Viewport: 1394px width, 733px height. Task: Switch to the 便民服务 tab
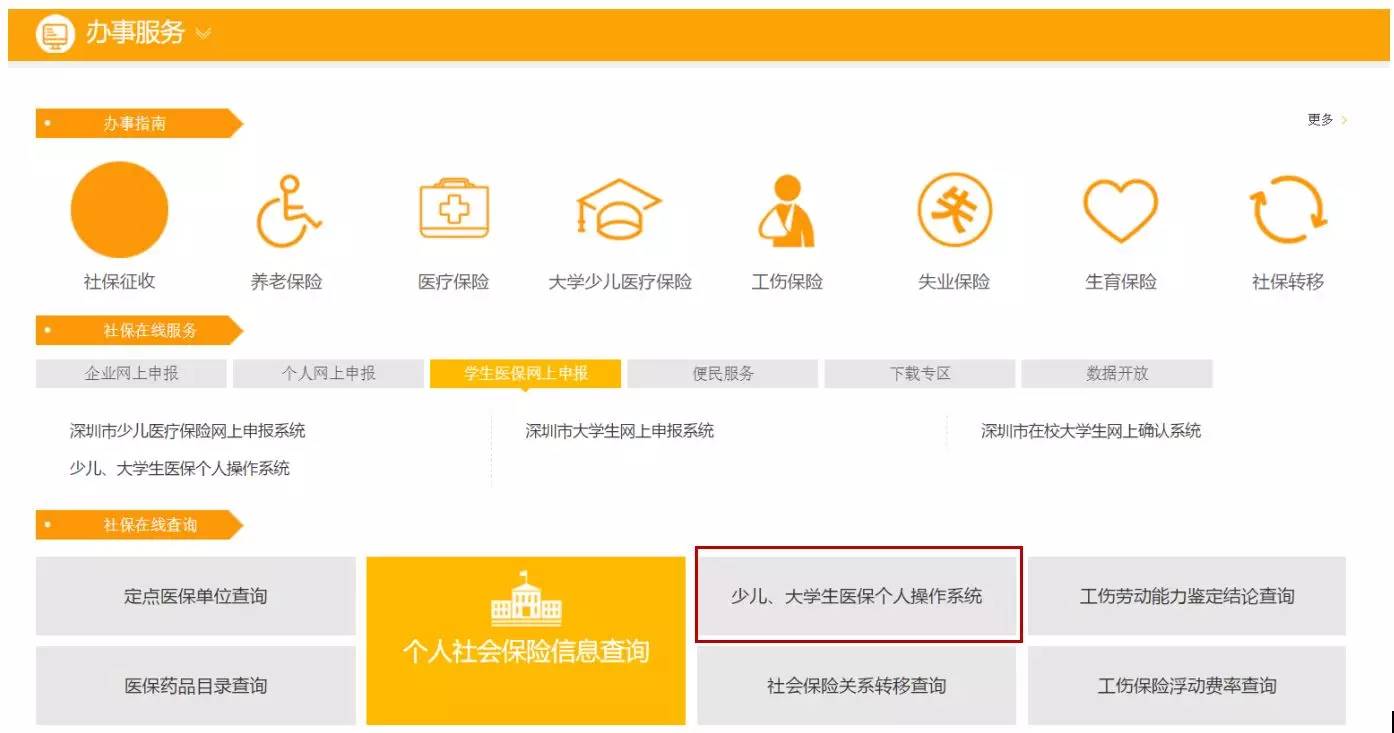click(x=723, y=374)
